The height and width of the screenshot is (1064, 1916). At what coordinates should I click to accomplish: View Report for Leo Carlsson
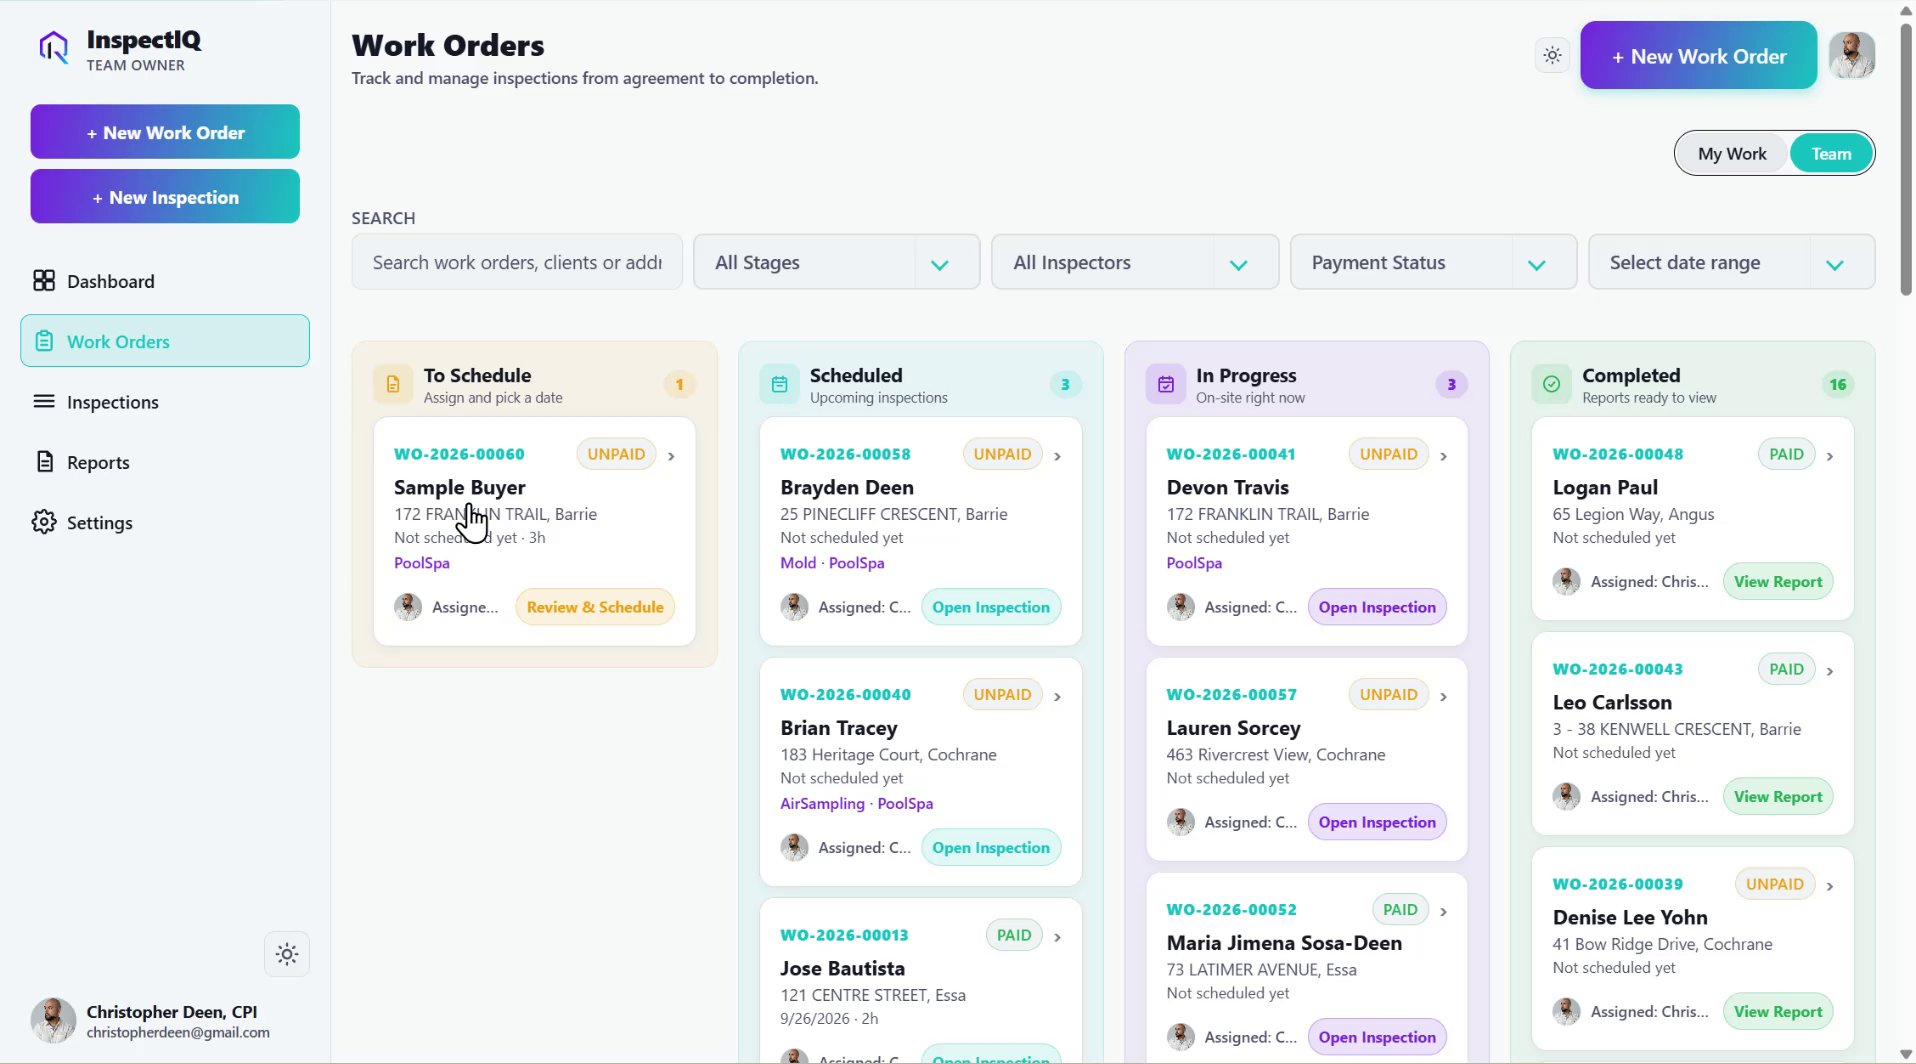(x=1778, y=797)
